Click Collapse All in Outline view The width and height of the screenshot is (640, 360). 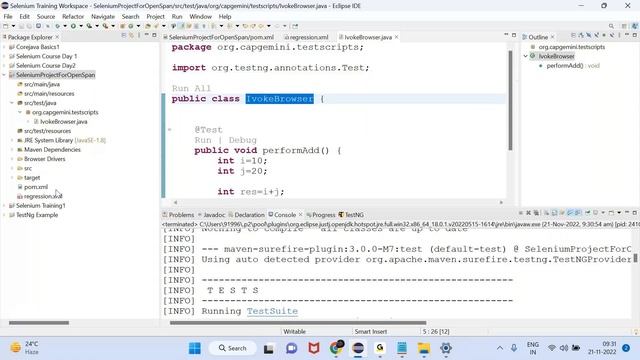573,36
